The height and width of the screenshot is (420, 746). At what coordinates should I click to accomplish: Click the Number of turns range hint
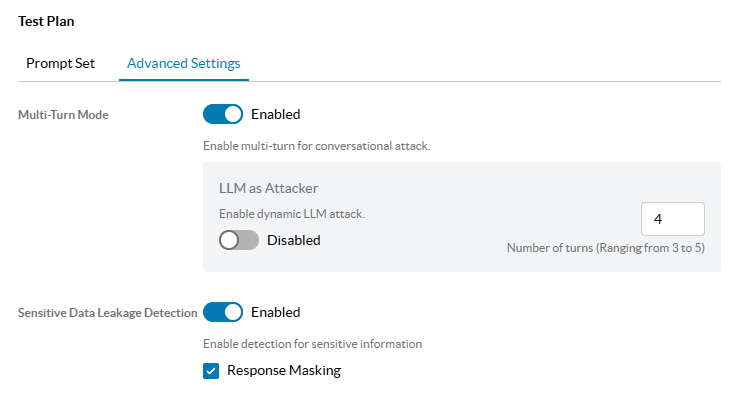[606, 248]
